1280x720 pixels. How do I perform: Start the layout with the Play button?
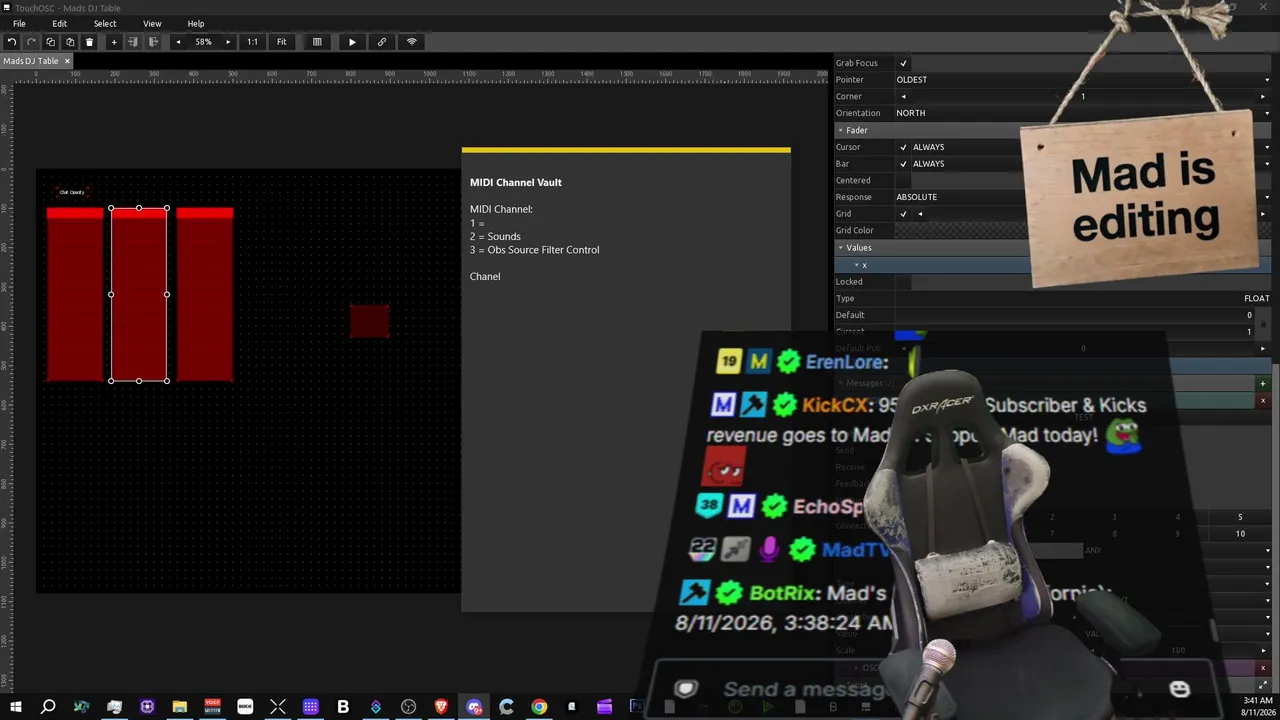352,42
